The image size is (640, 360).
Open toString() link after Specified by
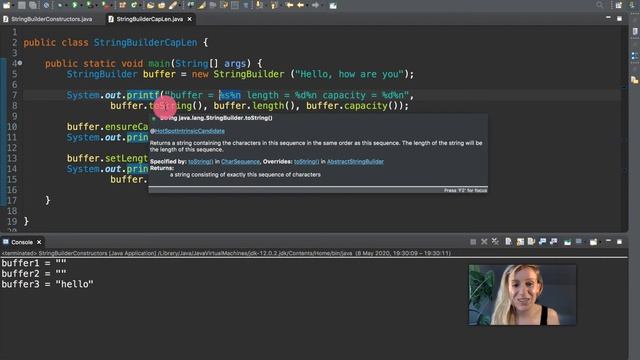[200, 162]
